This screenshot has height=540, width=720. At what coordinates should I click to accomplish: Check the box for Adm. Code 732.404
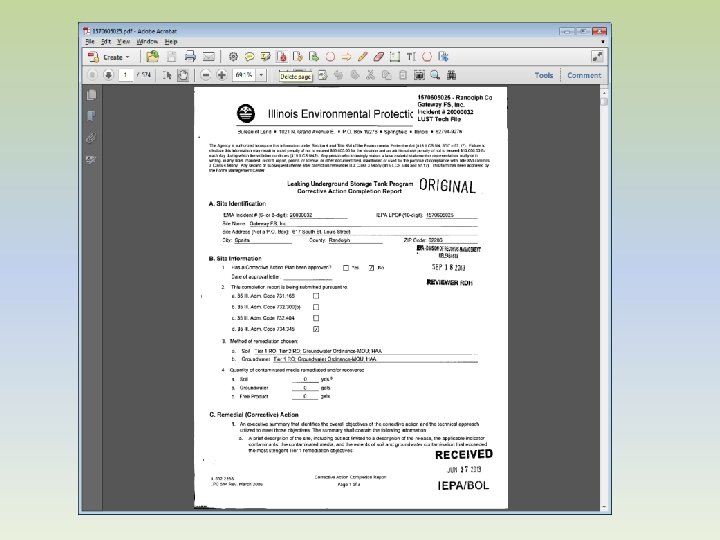(316, 318)
